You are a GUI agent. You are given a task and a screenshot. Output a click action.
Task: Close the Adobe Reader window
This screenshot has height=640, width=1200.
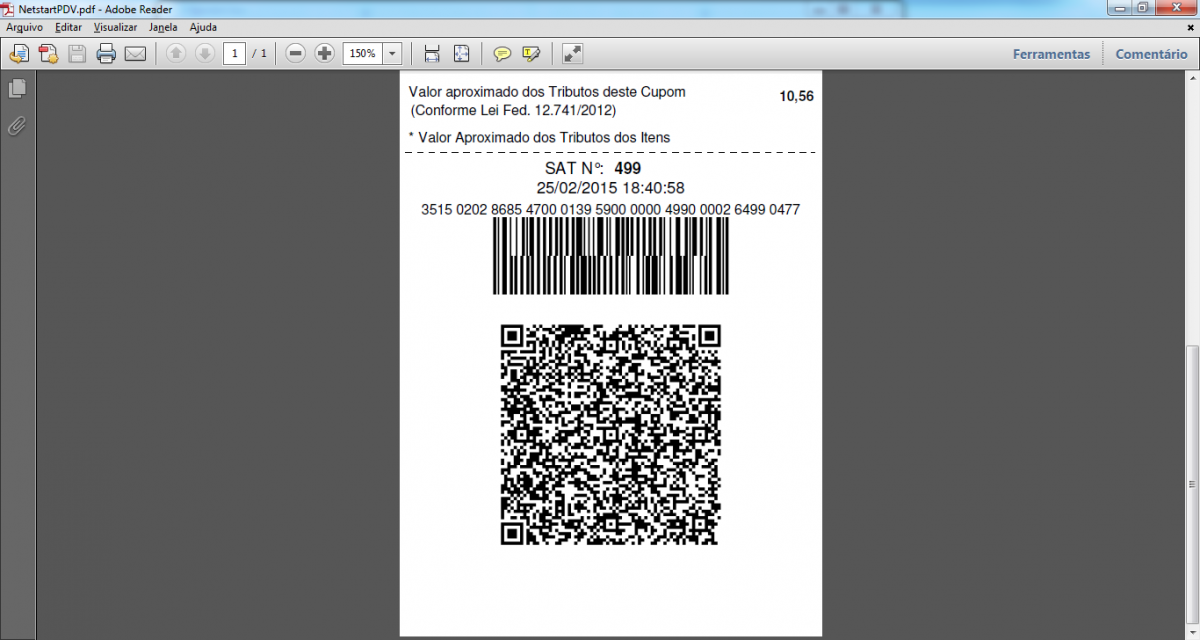[x=1176, y=7]
